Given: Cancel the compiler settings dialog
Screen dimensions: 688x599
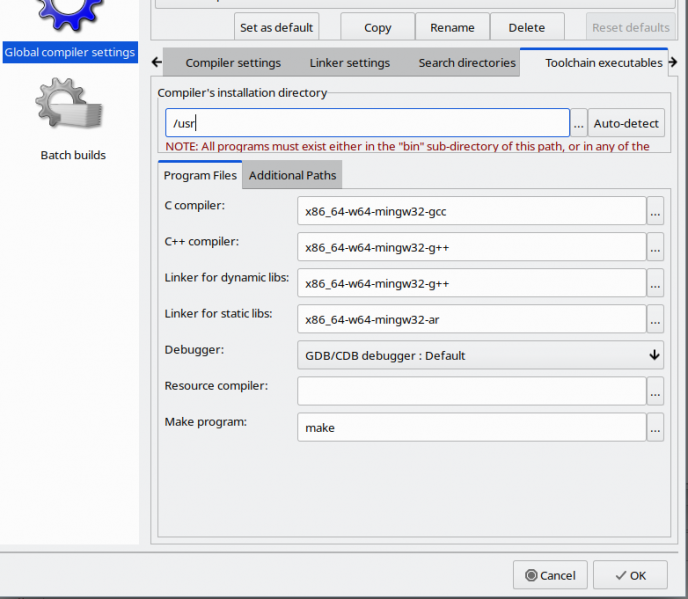Looking at the screenshot, I should pos(550,575).
